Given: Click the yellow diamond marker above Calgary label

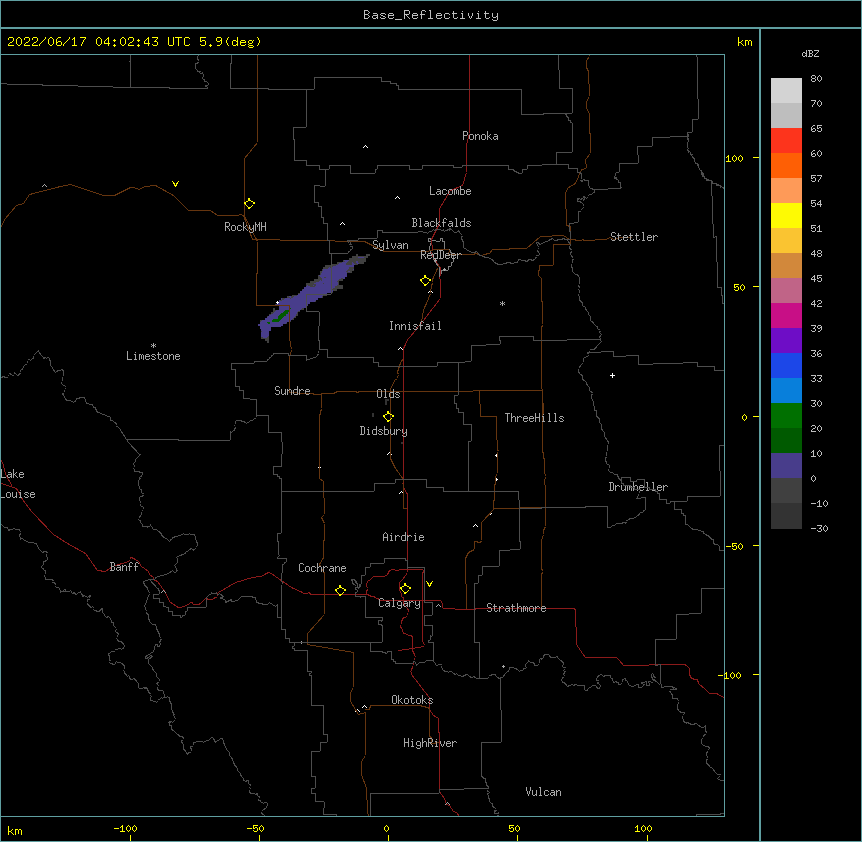Looking at the screenshot, I should pos(406,589).
